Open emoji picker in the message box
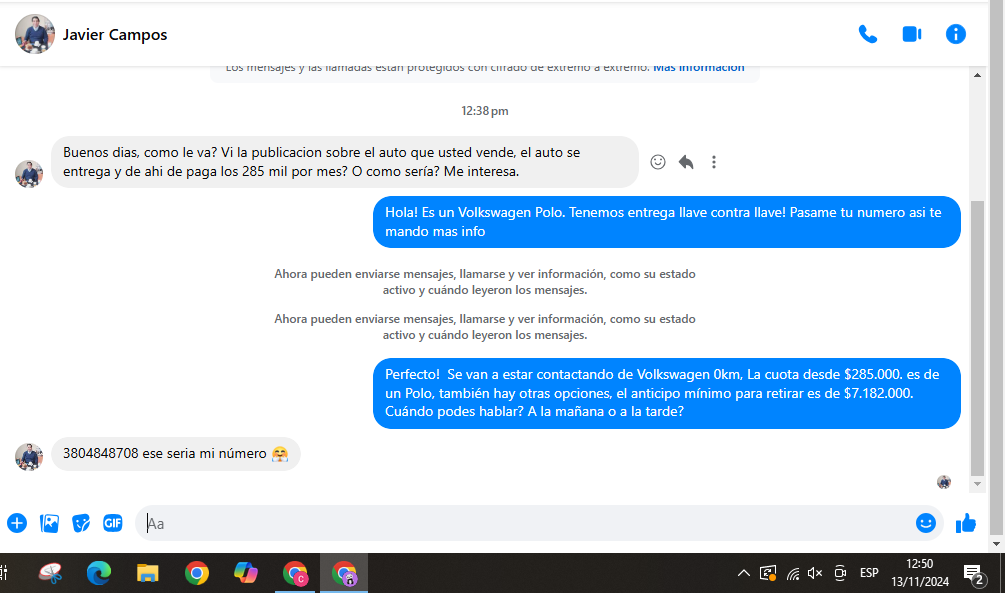The image size is (1005, 593). pos(925,523)
